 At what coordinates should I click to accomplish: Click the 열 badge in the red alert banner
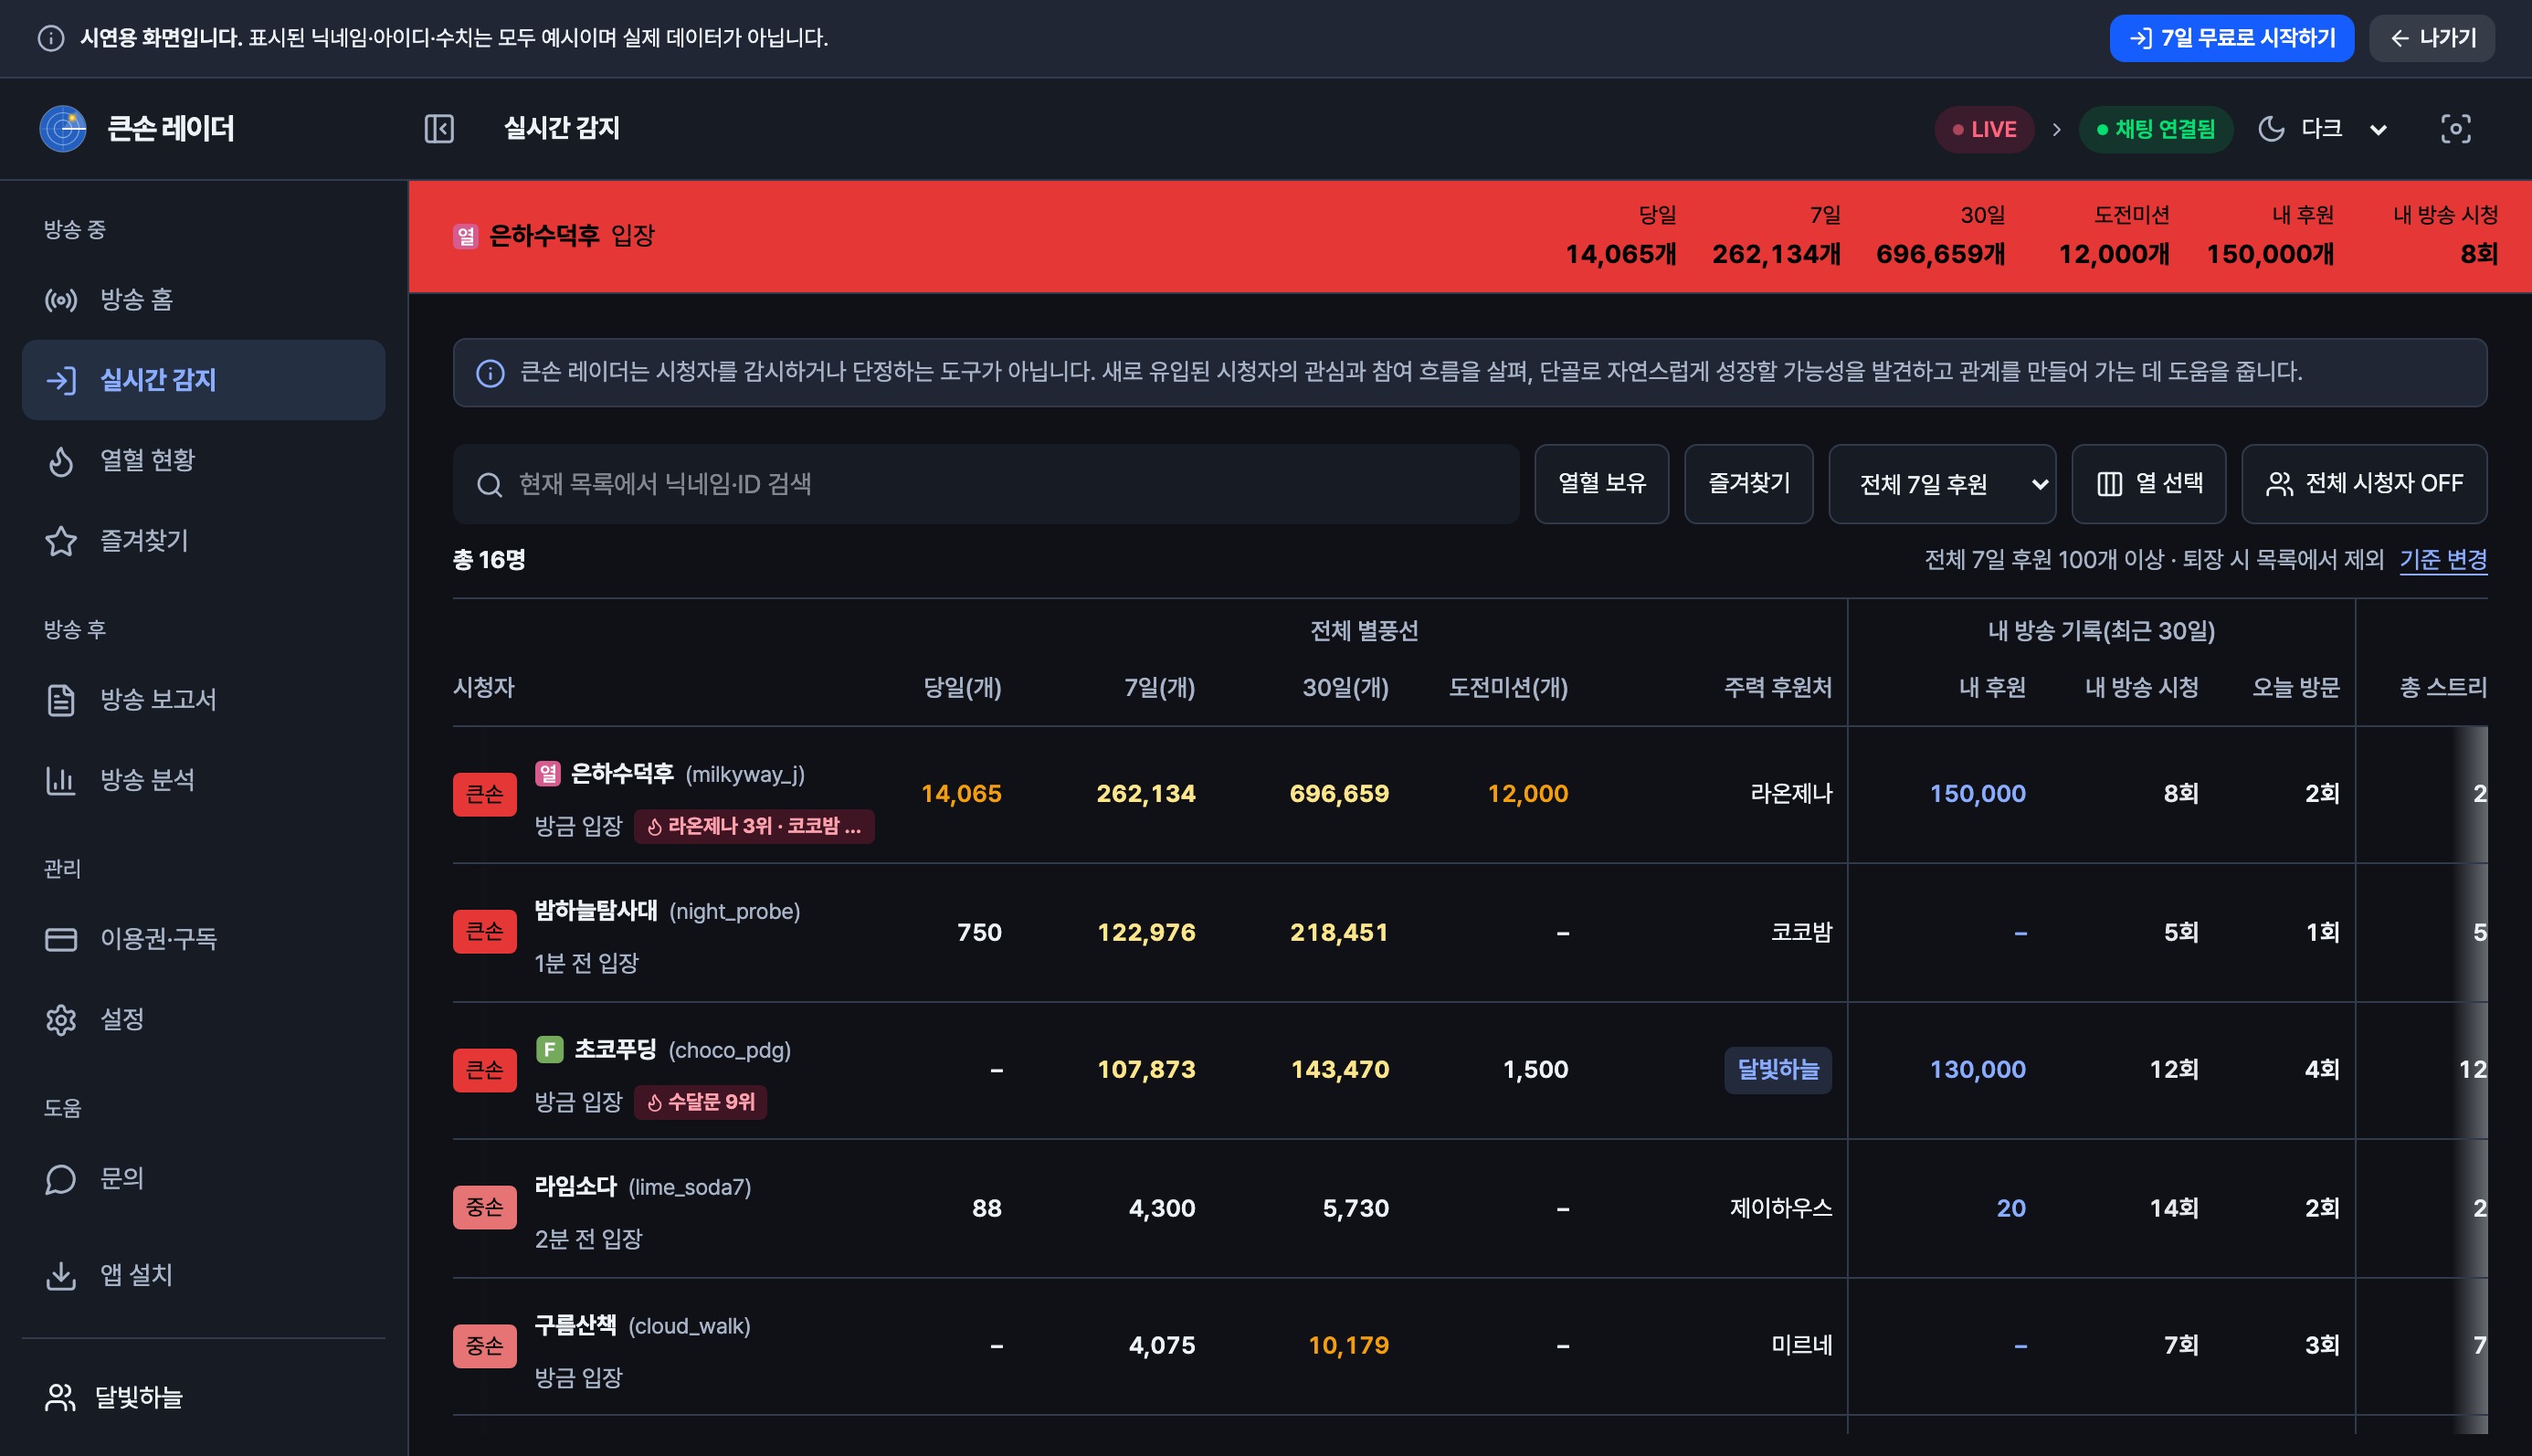pyautogui.click(x=465, y=236)
